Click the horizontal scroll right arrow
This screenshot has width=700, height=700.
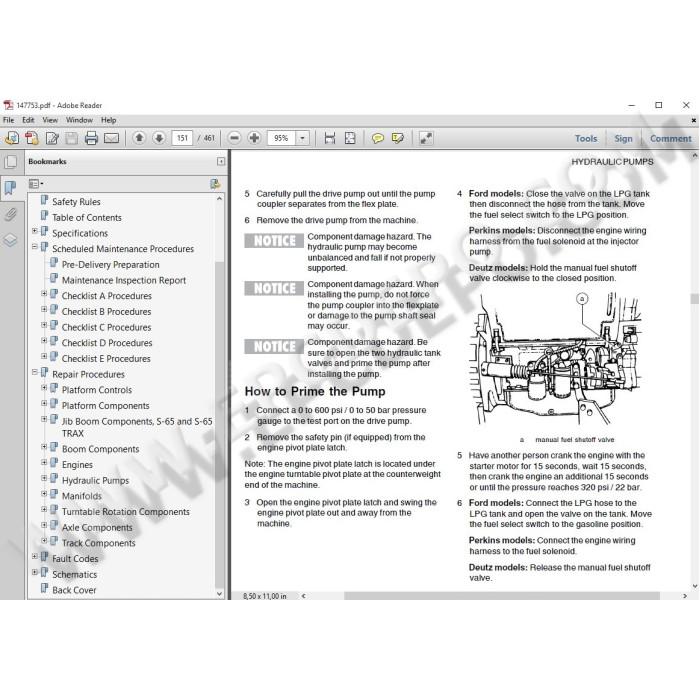click(x=685, y=596)
